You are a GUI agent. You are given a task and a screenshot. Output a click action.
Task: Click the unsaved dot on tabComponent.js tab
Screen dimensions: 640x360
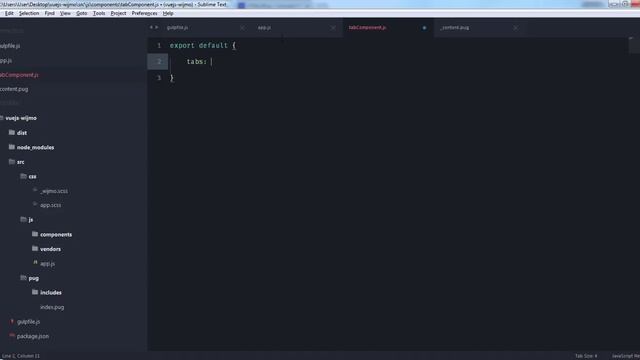(424, 28)
